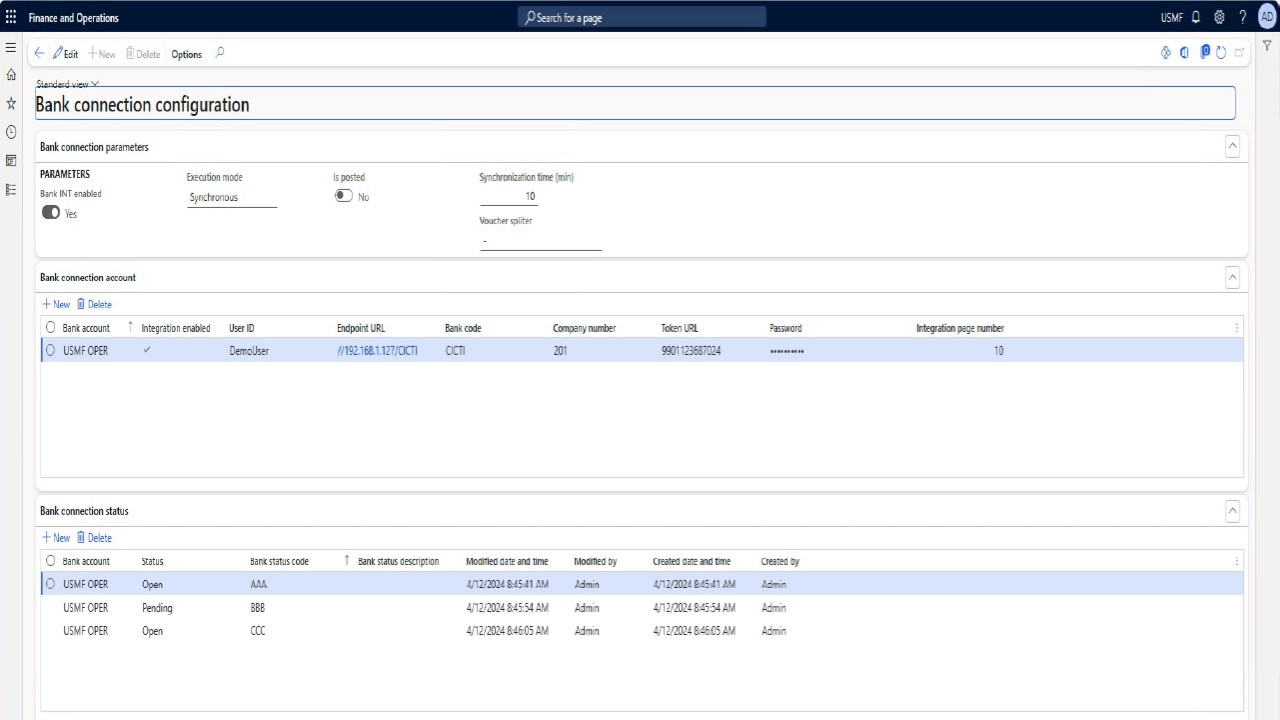Open help question mark icon
Viewport: 1280px width, 720px height.
tap(1243, 17)
